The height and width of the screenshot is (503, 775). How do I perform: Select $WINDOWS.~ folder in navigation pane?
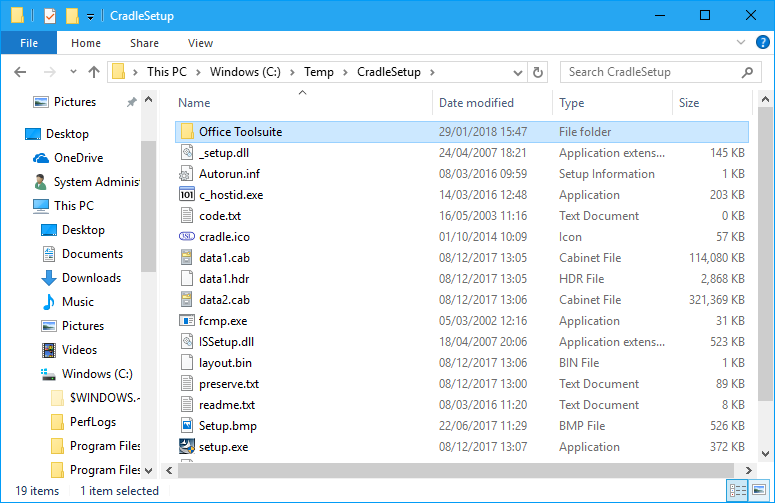(105, 398)
